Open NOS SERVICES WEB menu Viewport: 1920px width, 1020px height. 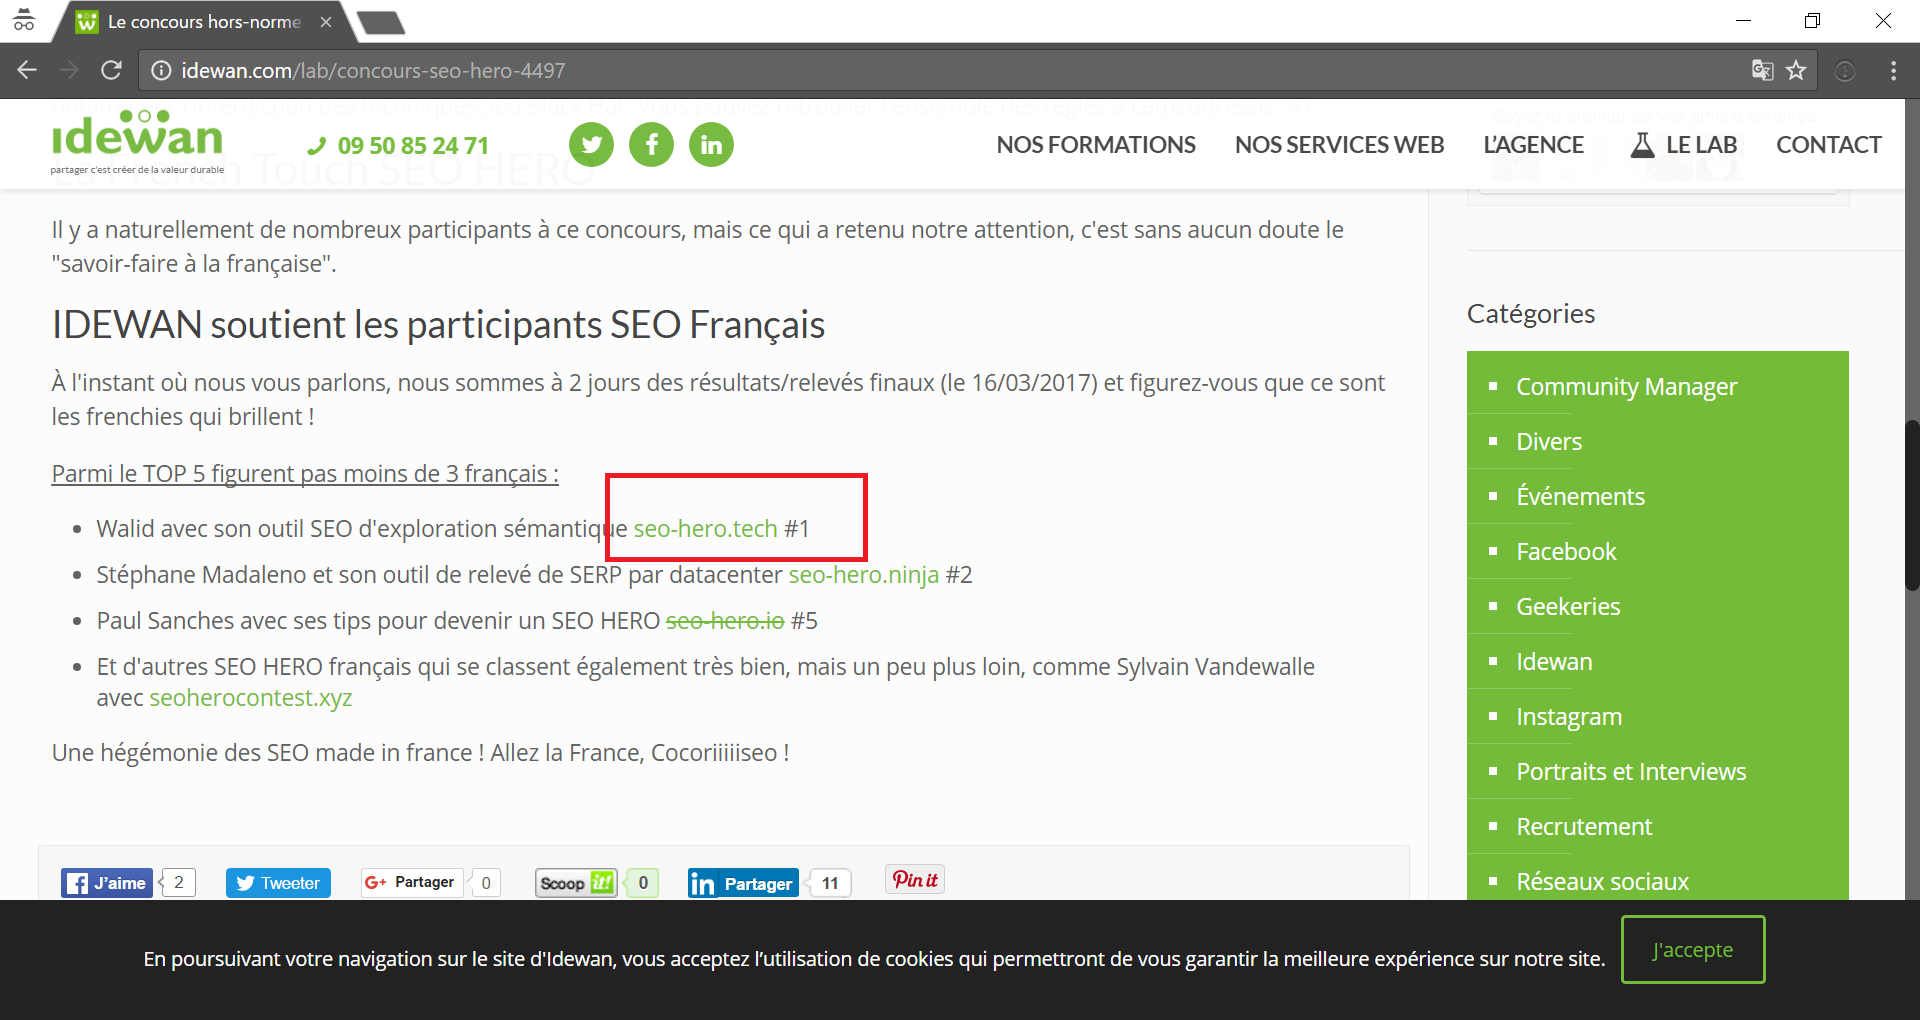pos(1339,145)
